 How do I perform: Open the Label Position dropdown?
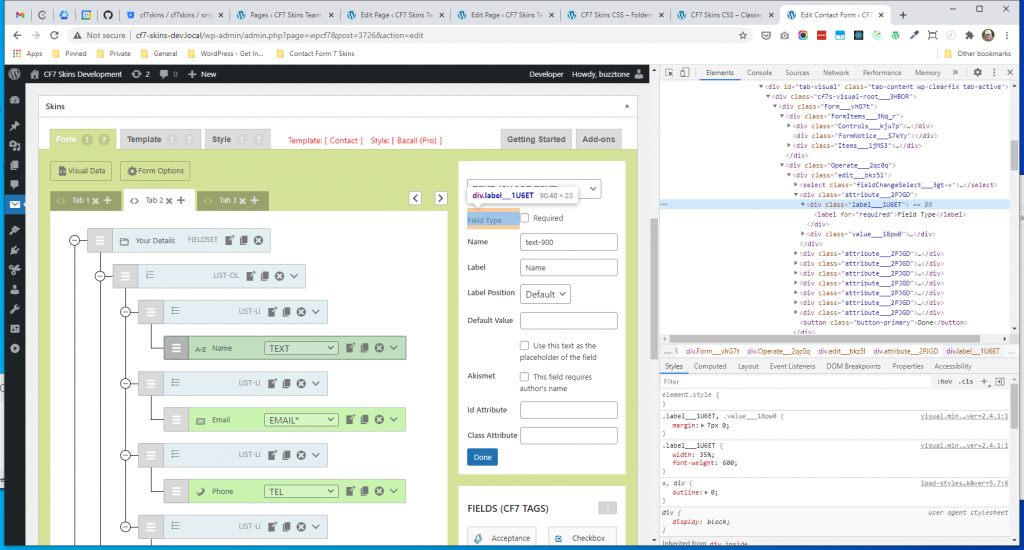coord(546,294)
